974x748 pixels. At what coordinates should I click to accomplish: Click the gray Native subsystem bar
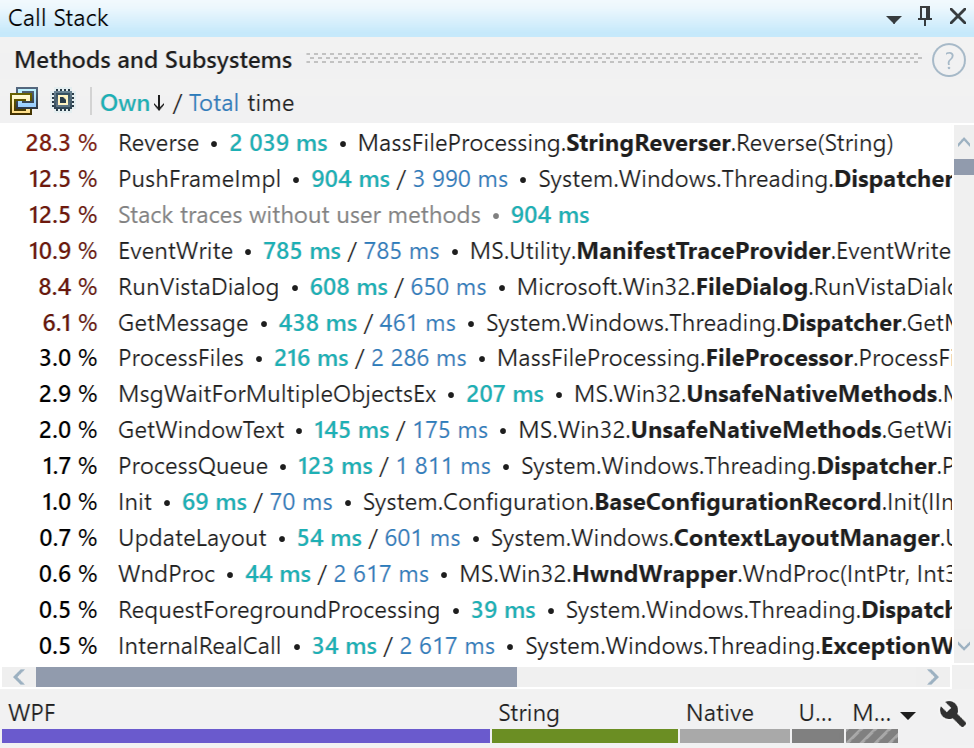735,736
